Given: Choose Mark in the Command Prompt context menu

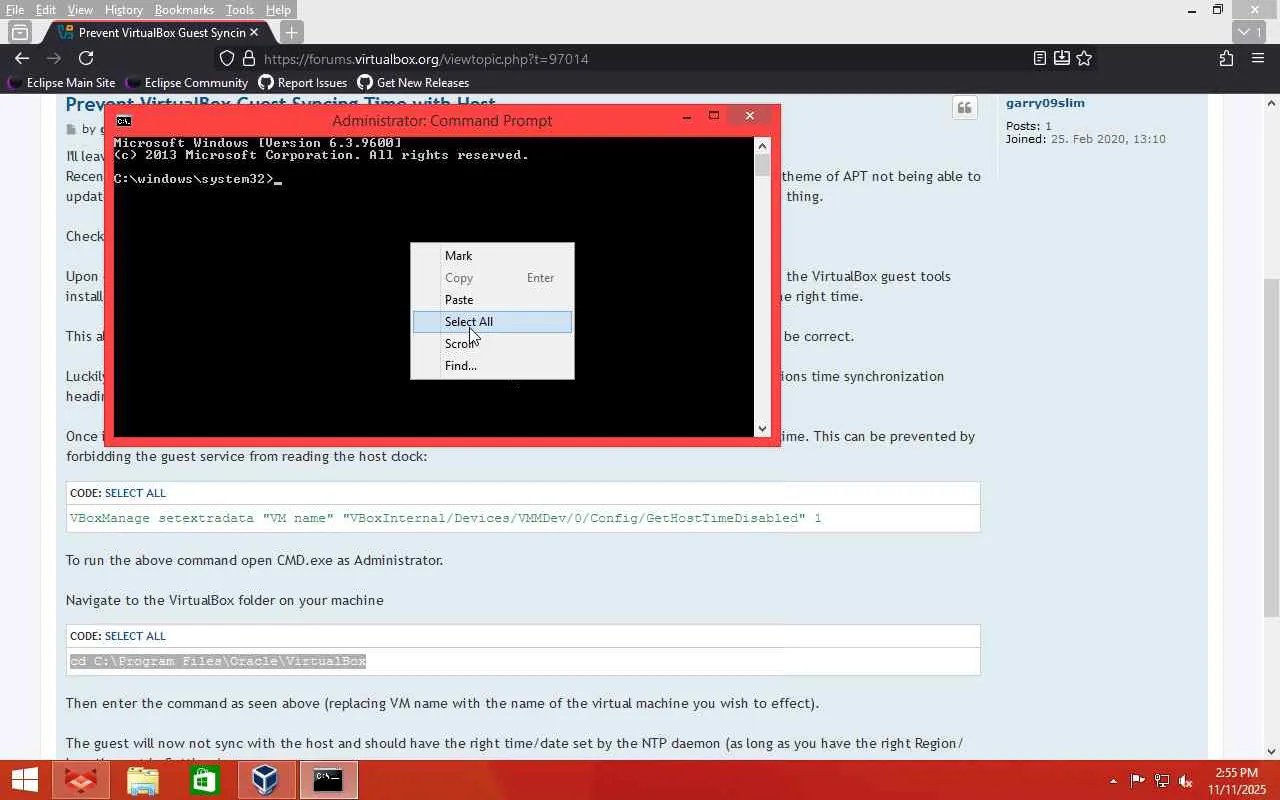Looking at the screenshot, I should click(492, 256).
